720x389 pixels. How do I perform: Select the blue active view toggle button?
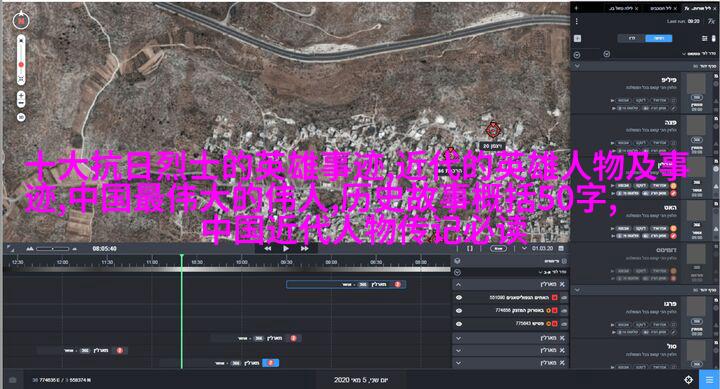click(x=658, y=39)
